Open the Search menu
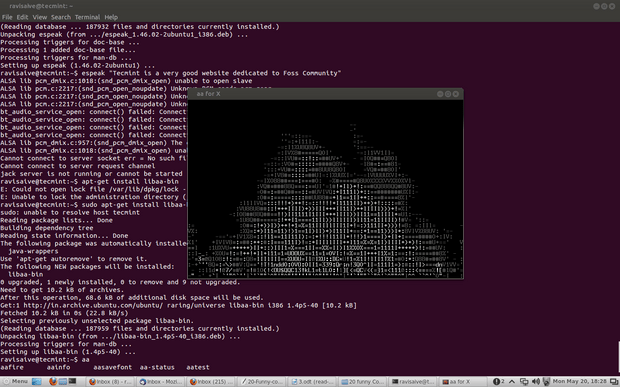 pyautogui.click(x=61, y=17)
